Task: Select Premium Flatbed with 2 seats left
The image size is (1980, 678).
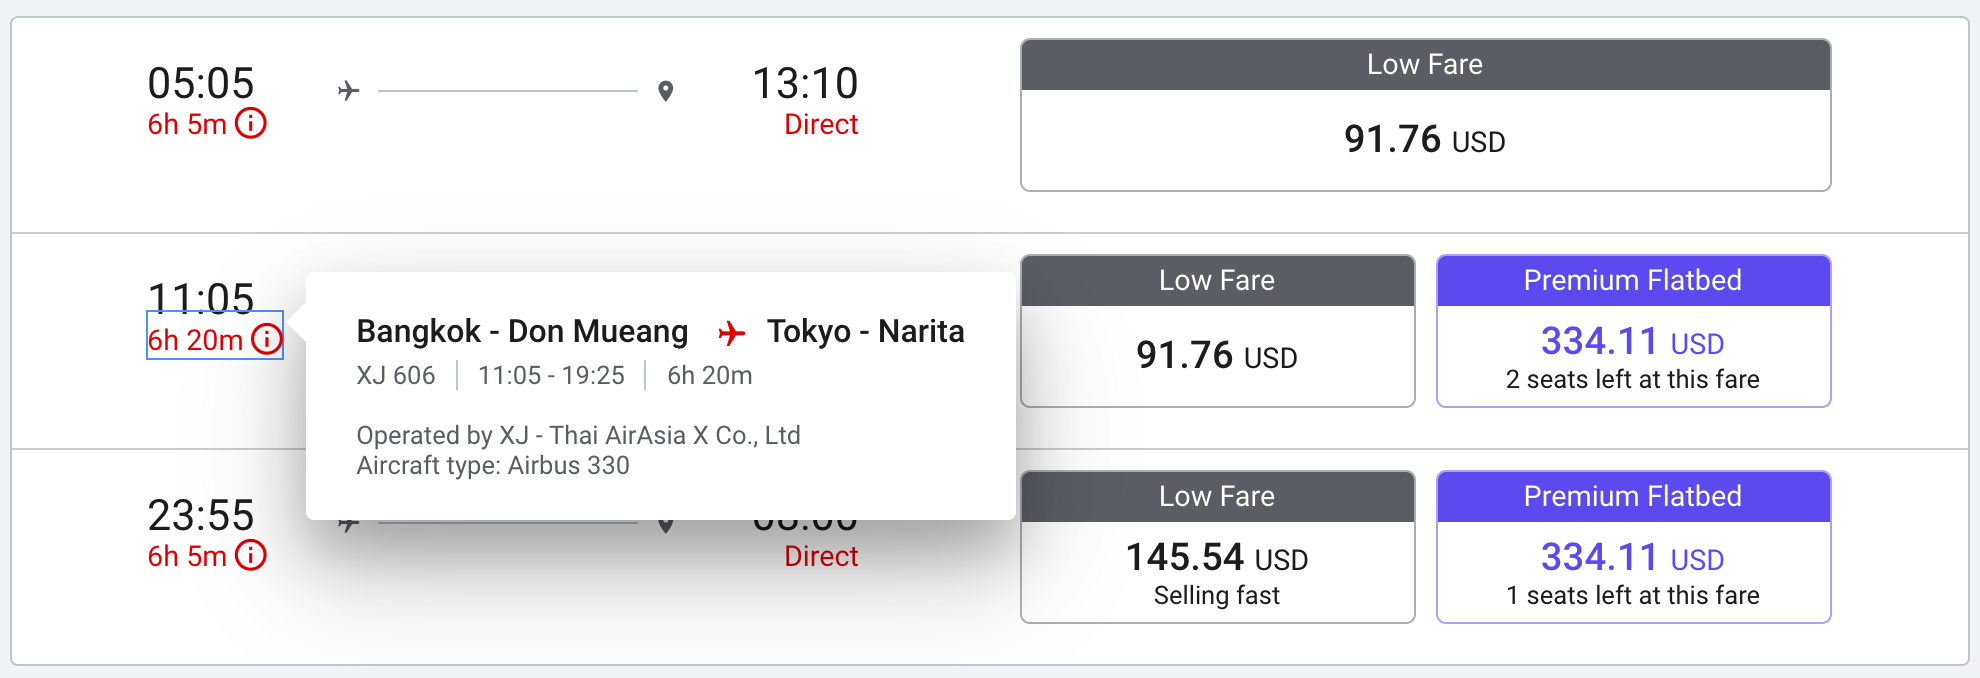Action: [1633, 355]
